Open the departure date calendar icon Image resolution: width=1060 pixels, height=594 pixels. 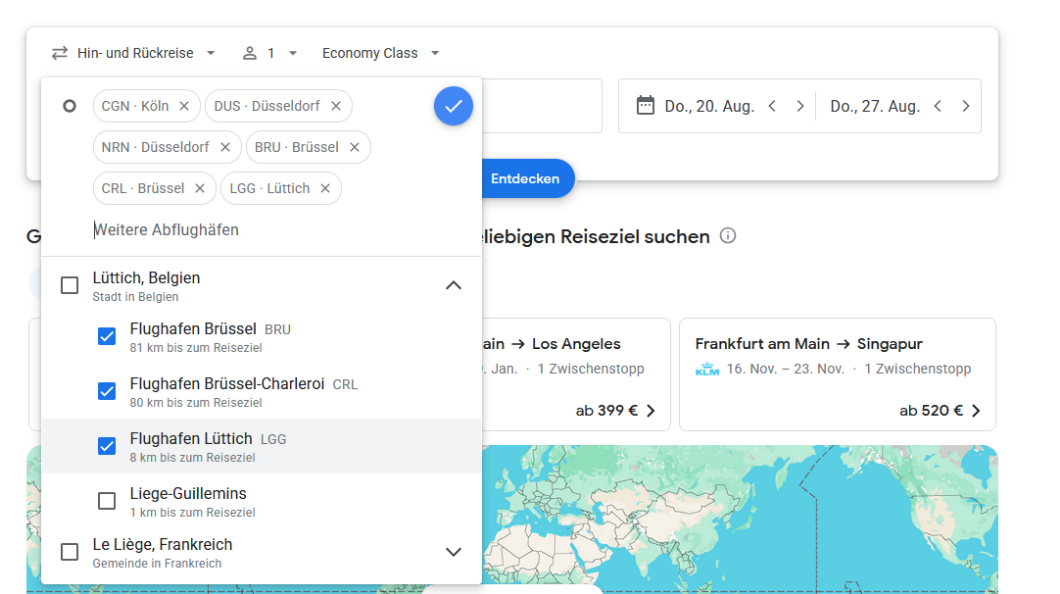coord(645,105)
